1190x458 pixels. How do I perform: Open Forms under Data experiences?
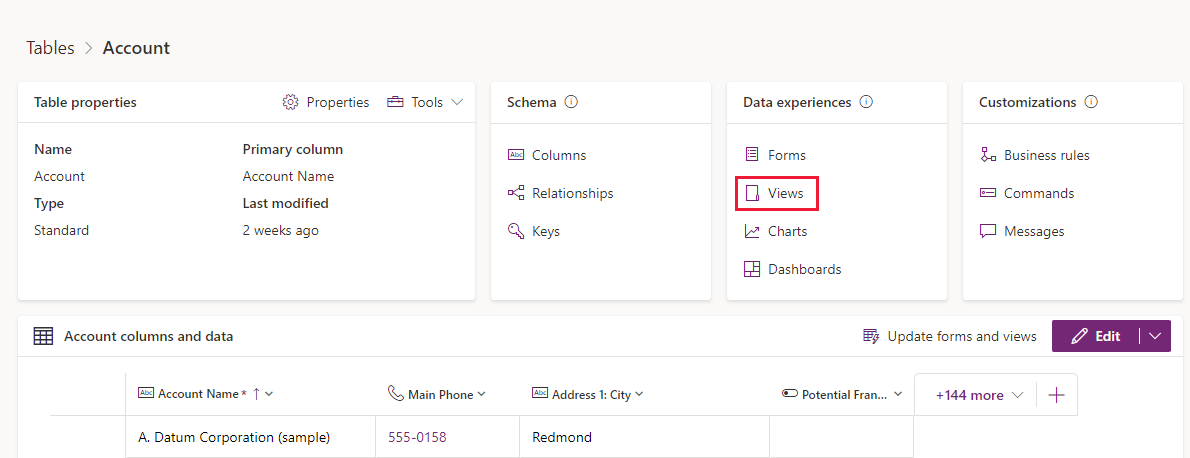coord(775,155)
